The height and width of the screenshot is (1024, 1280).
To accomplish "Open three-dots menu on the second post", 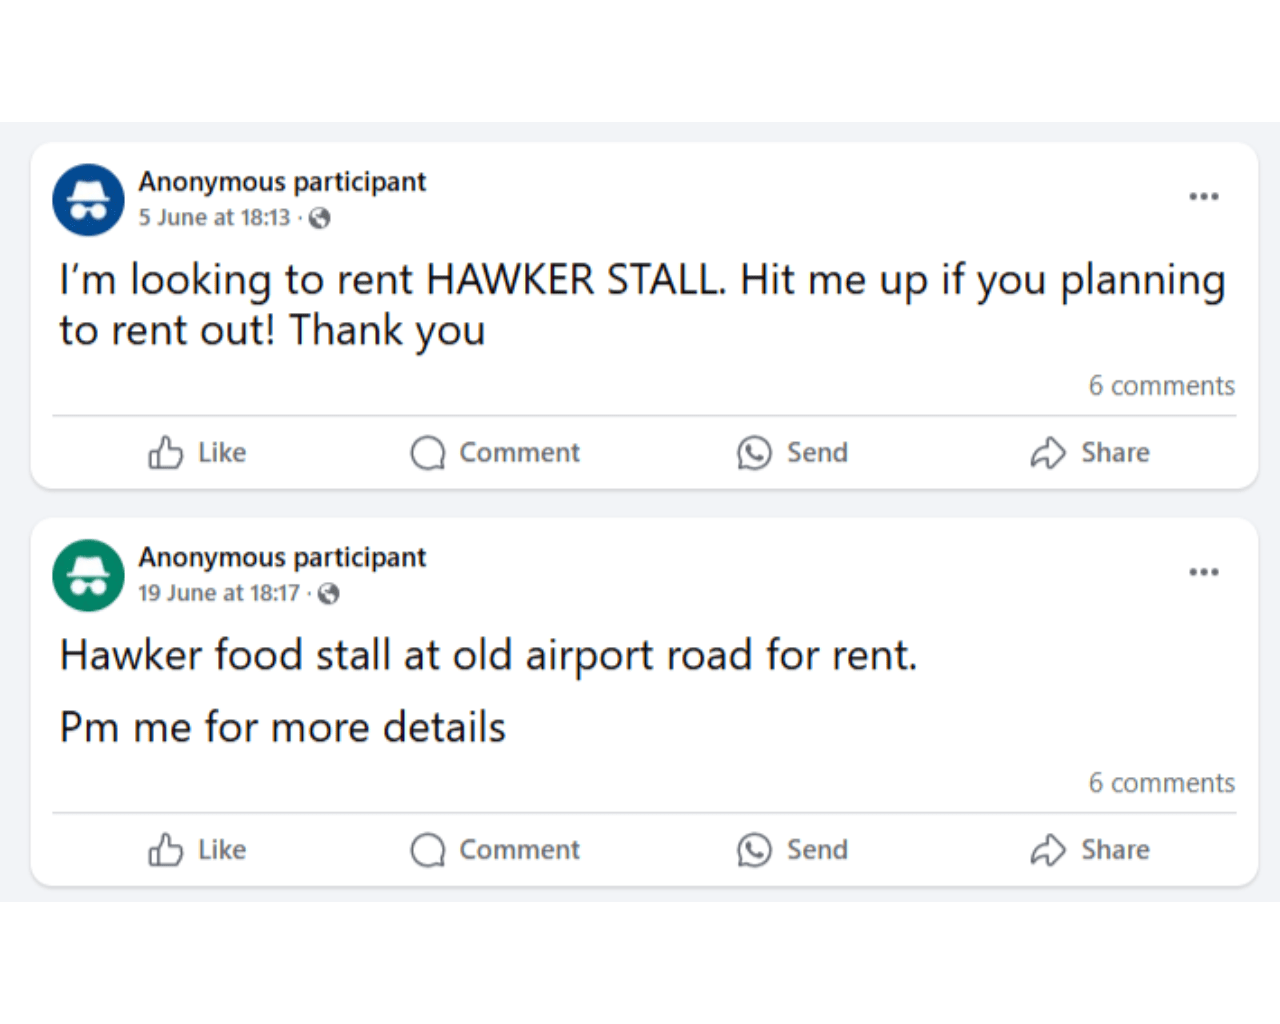I will [1204, 572].
